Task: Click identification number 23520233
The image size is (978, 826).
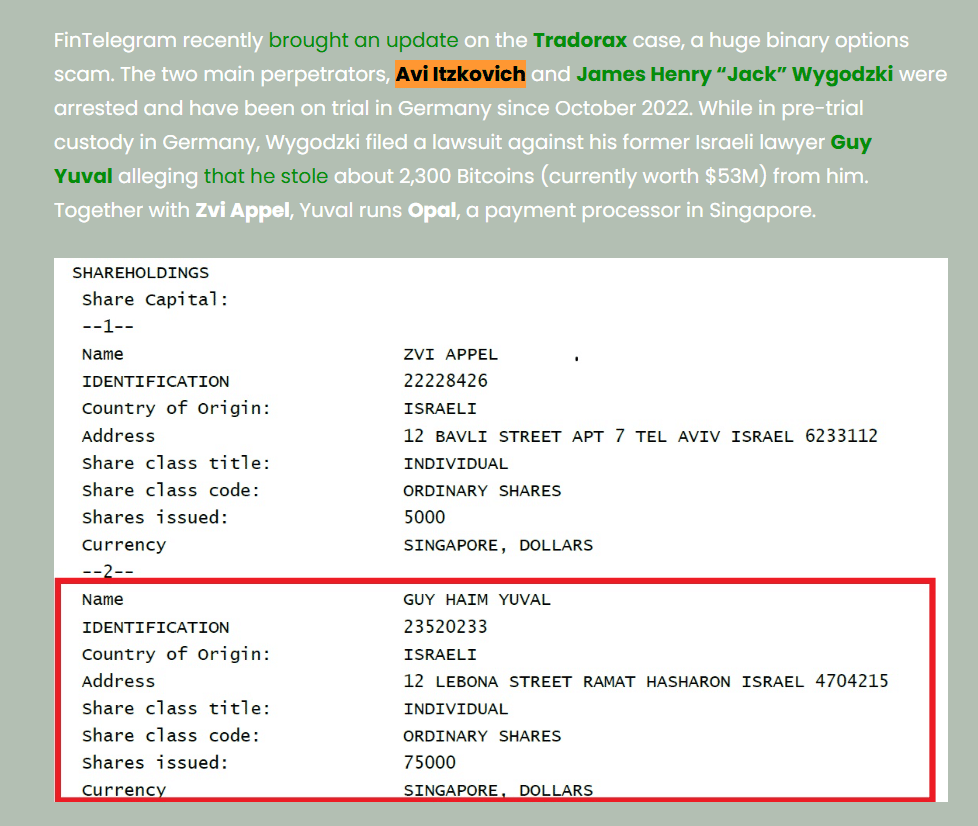Action: (445, 627)
